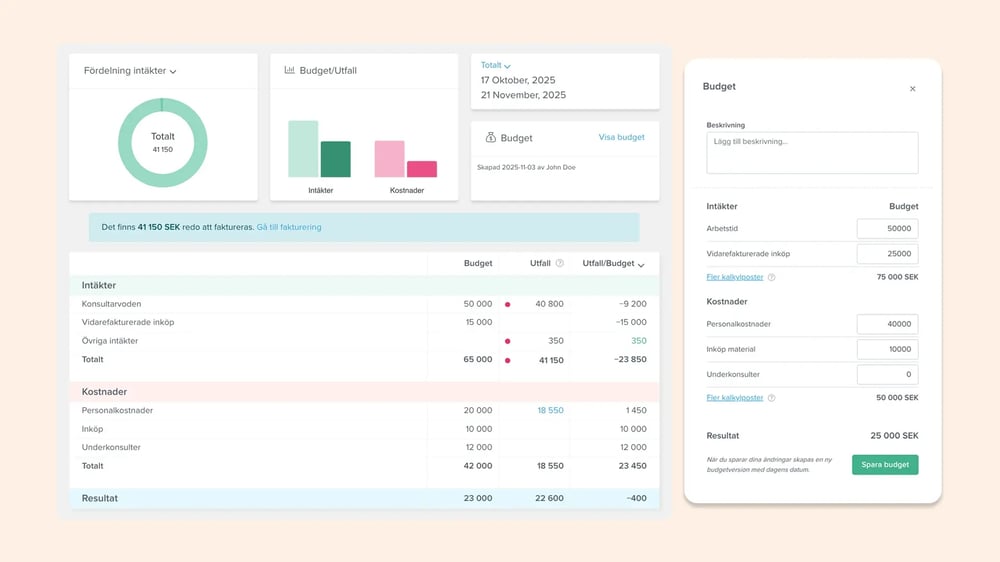Click help icon beside Fler kalkylposter under Intäkter
1000x562 pixels.
pos(772,278)
